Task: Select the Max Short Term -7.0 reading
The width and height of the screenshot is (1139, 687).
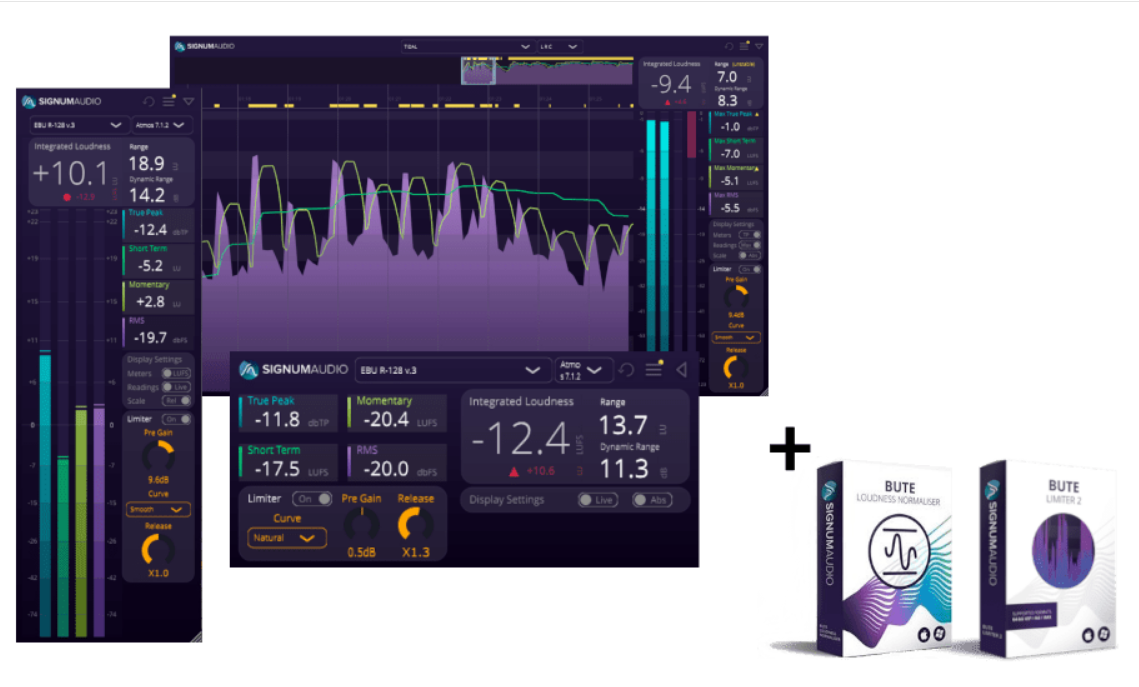Action: tap(737, 150)
